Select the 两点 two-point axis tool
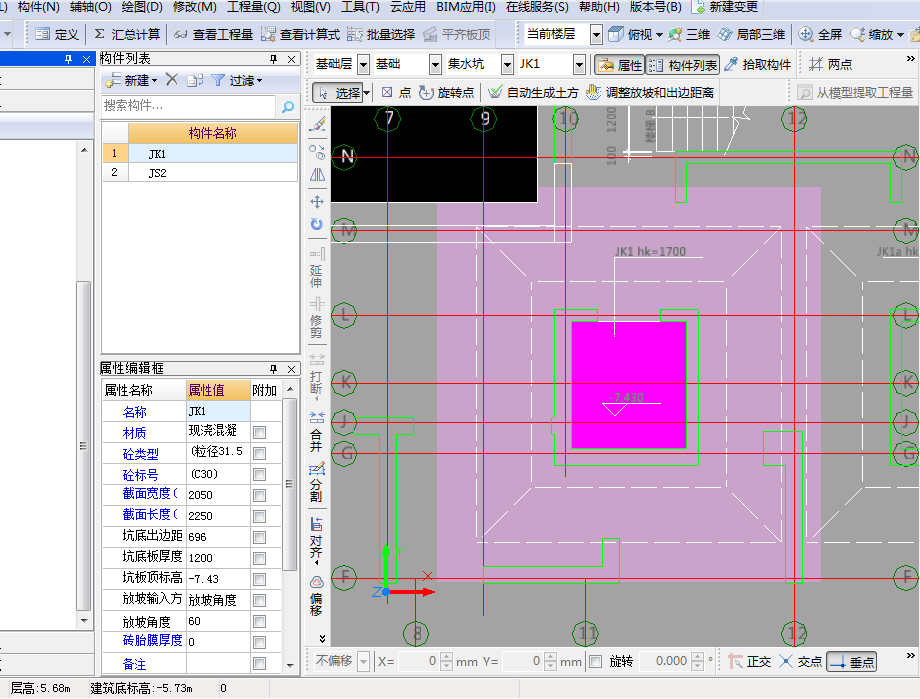The width and height of the screenshot is (920, 699). tap(830, 65)
